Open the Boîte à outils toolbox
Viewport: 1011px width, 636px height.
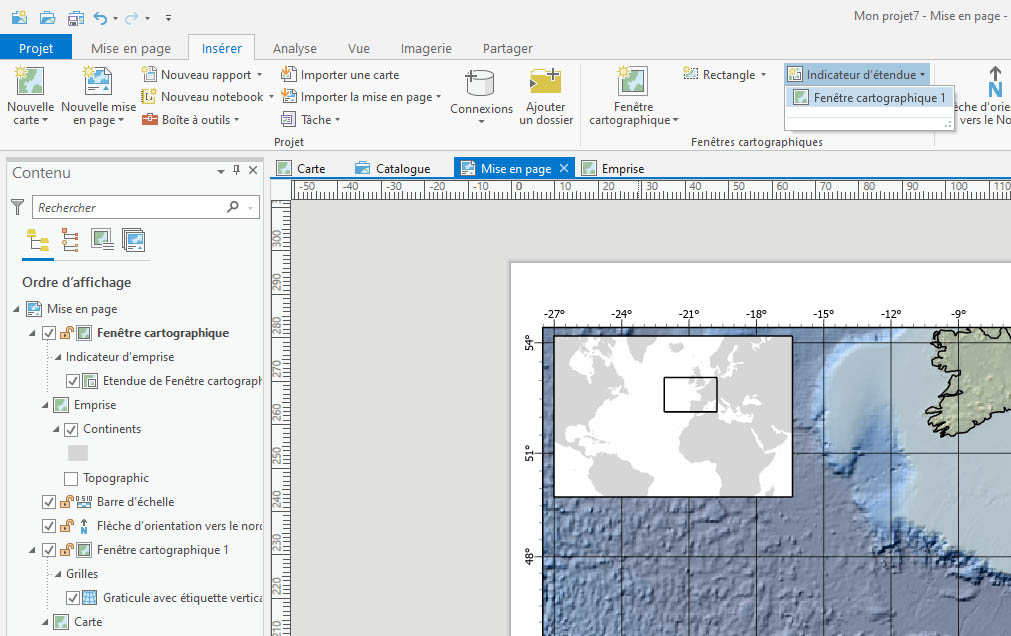click(x=150, y=120)
